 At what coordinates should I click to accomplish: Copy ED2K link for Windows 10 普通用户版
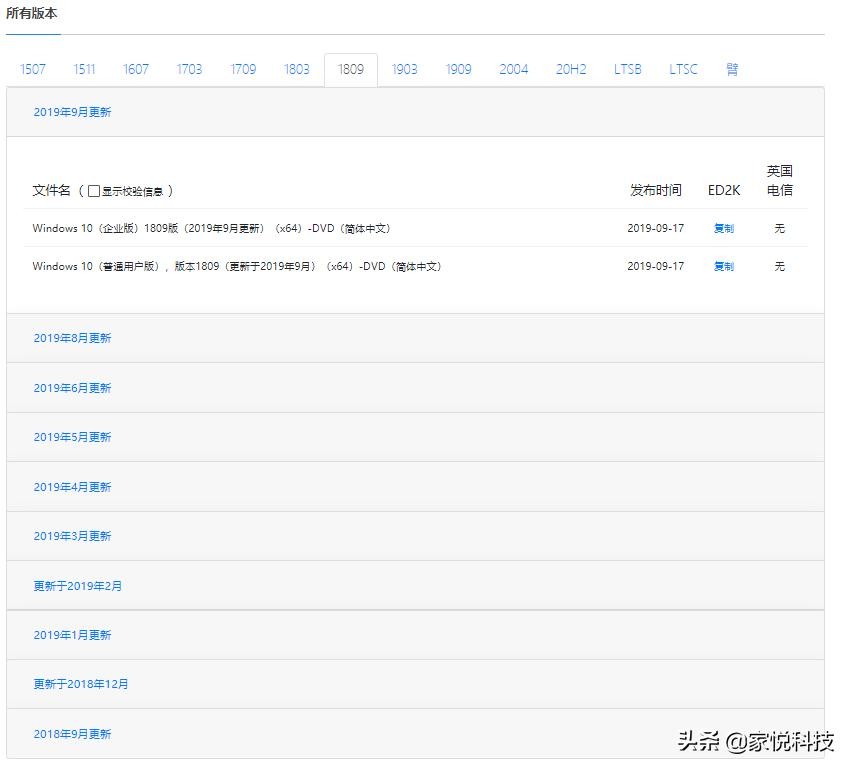[x=723, y=266]
